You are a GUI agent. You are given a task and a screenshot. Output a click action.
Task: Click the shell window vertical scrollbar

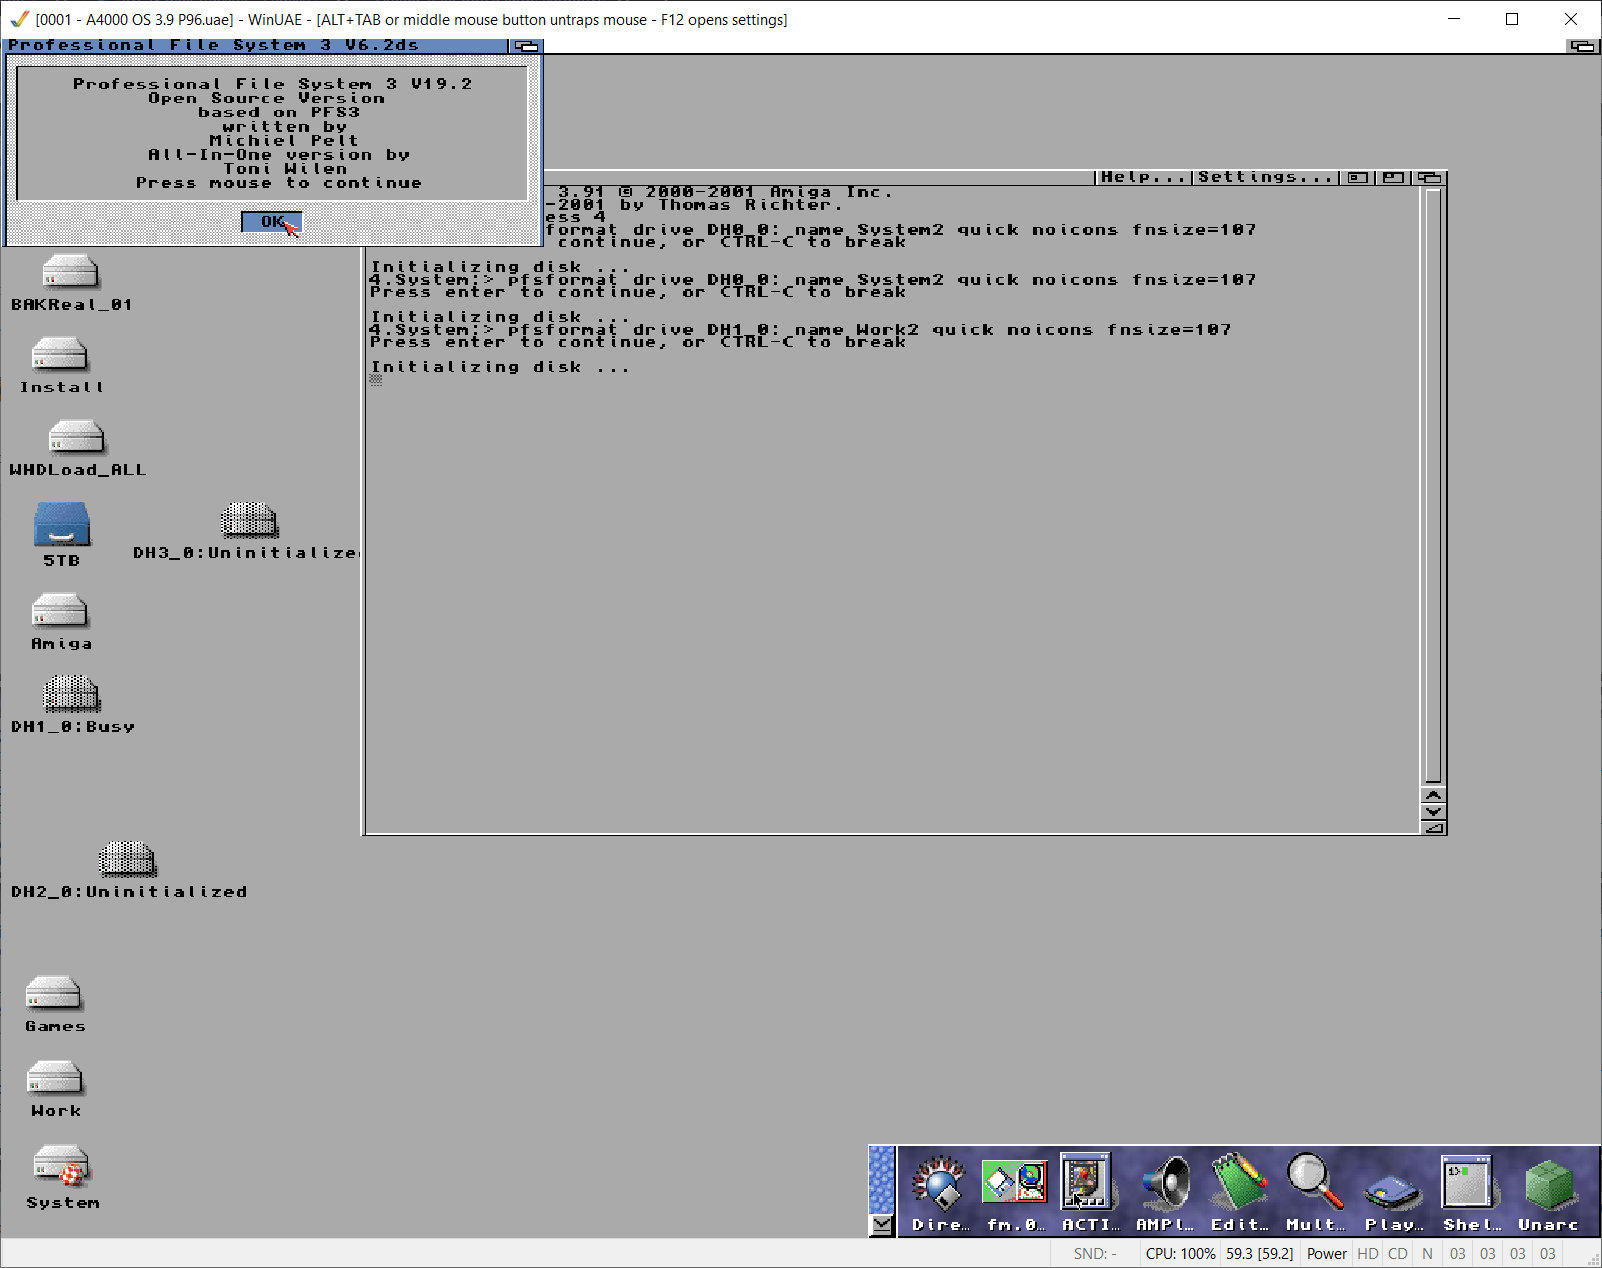(1433, 486)
